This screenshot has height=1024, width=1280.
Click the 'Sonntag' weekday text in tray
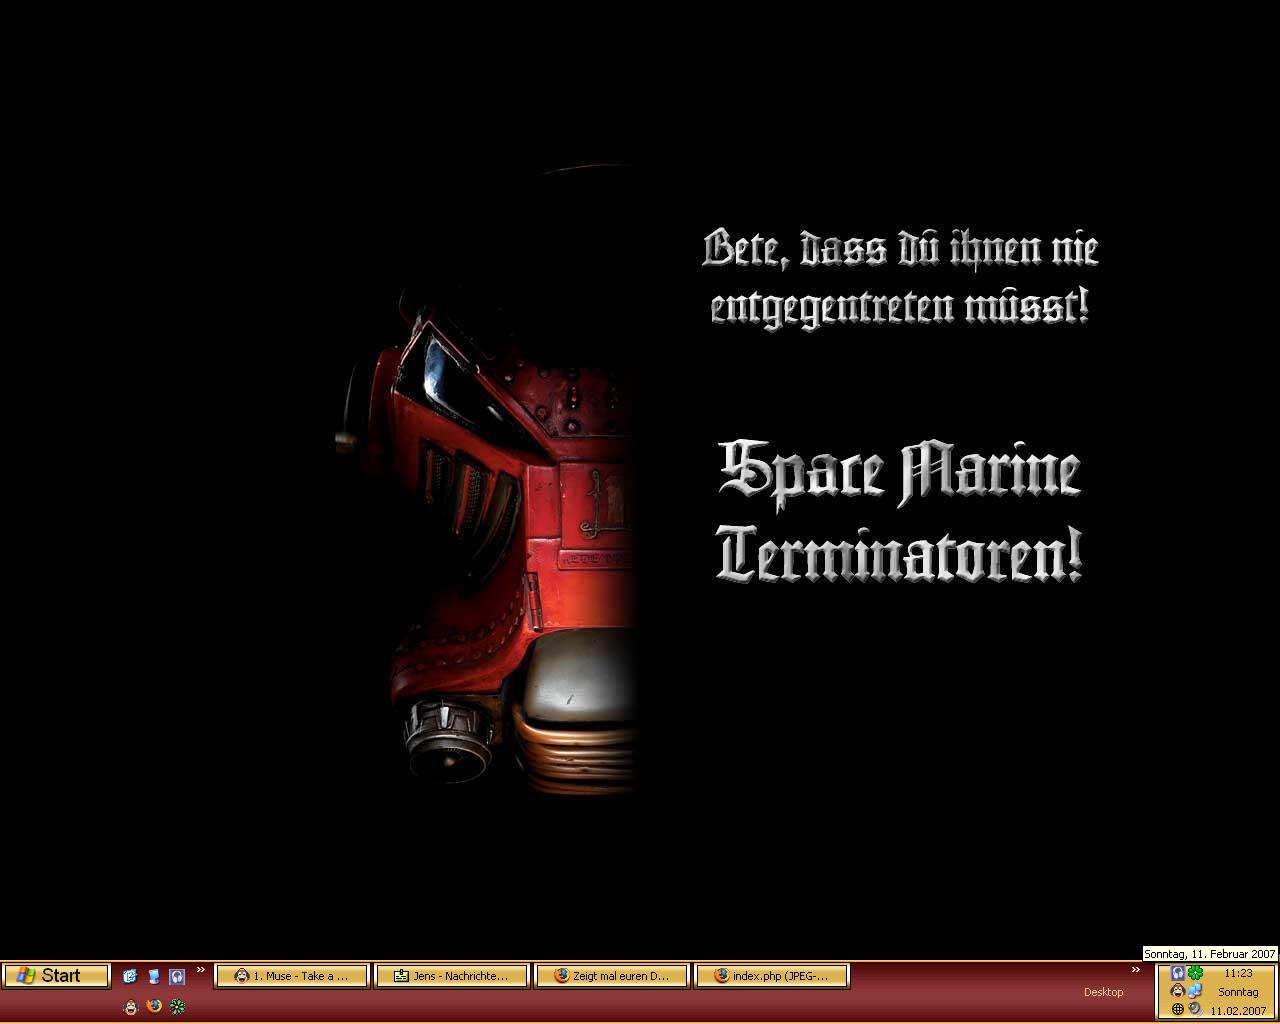(1238, 992)
